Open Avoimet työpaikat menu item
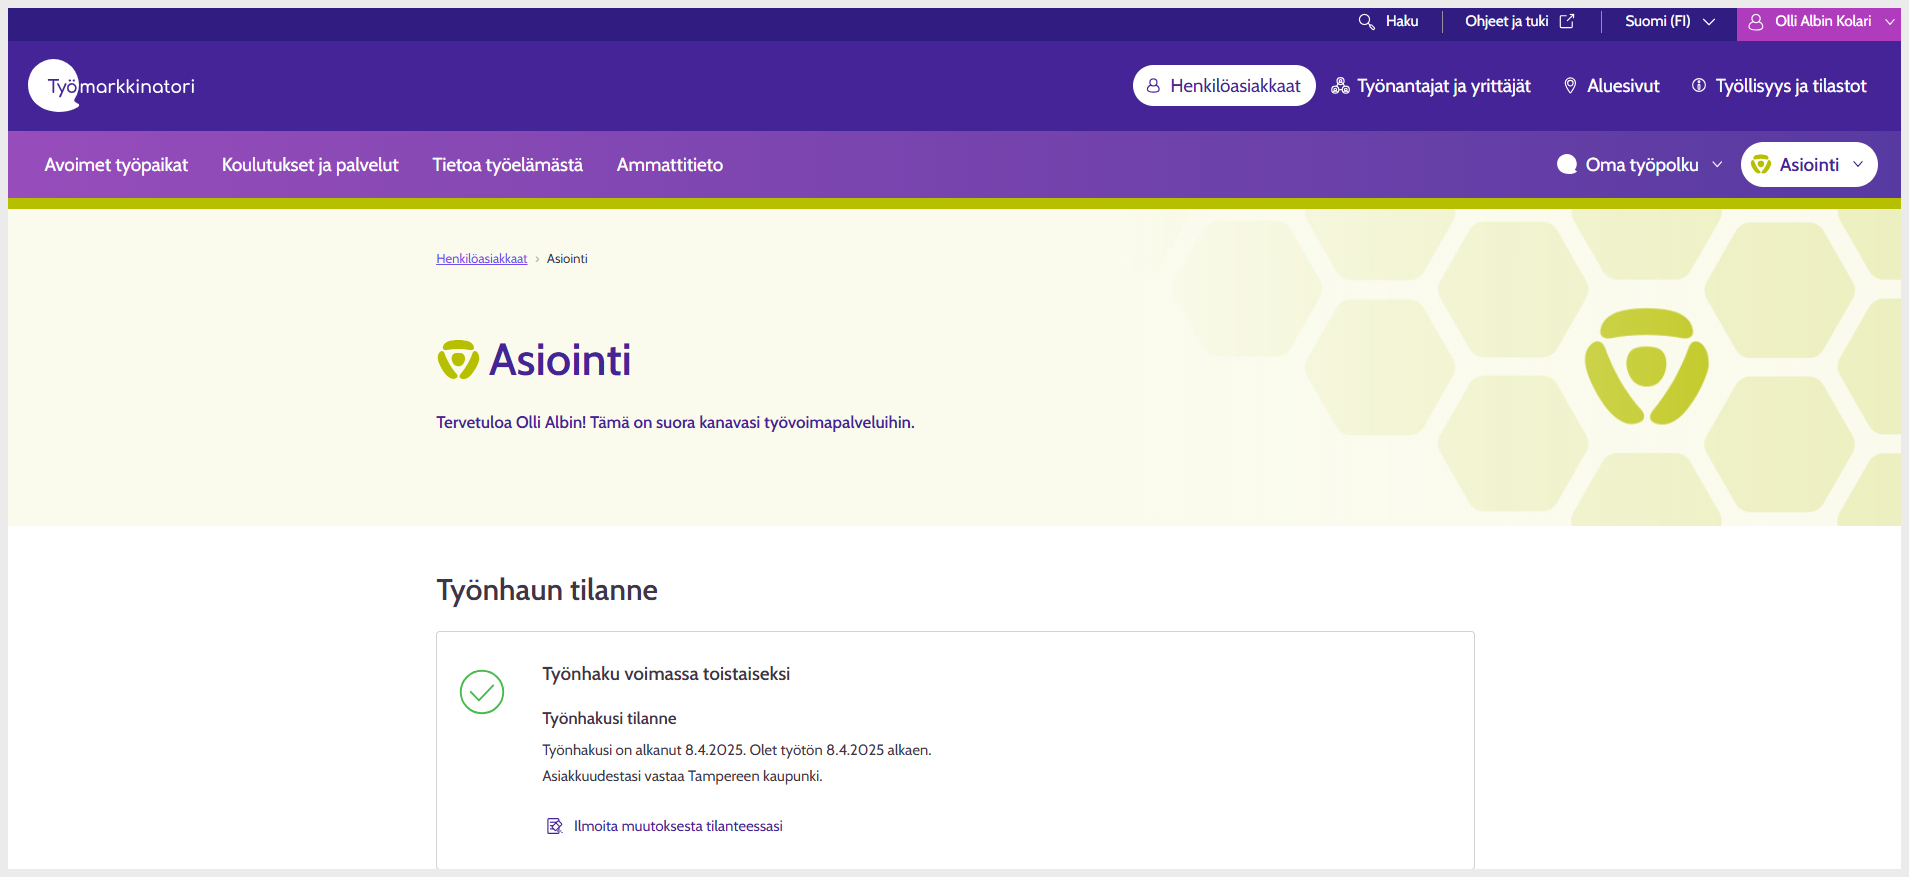This screenshot has width=1909, height=877. point(116,165)
